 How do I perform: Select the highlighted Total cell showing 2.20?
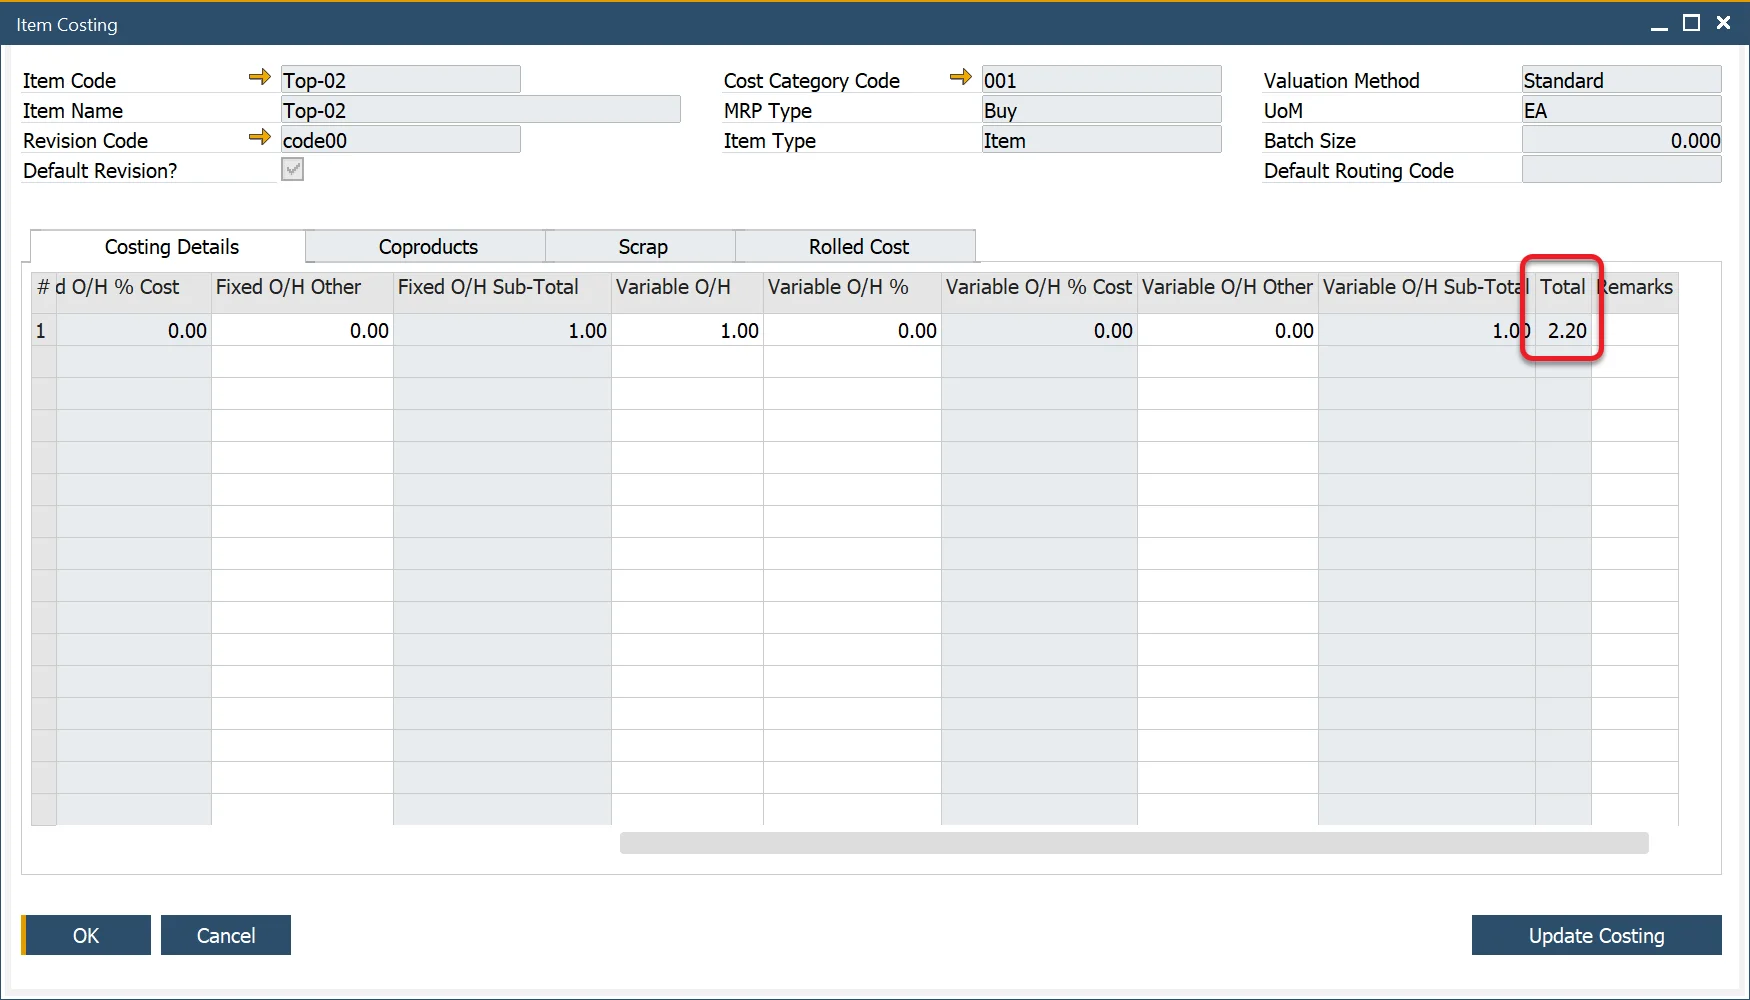tap(1563, 330)
